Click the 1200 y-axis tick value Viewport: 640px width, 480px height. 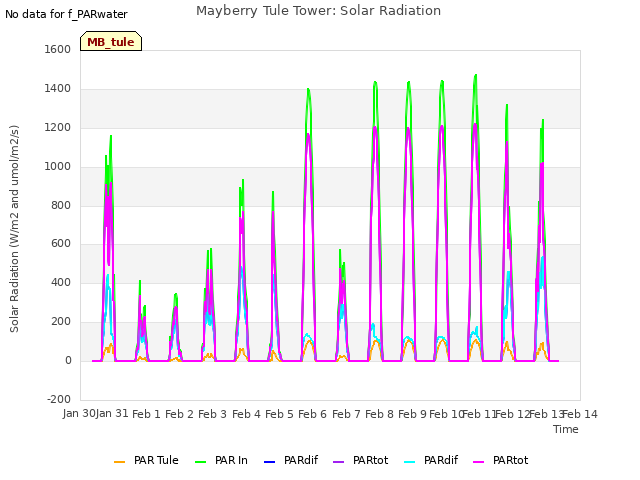[x=58, y=128]
